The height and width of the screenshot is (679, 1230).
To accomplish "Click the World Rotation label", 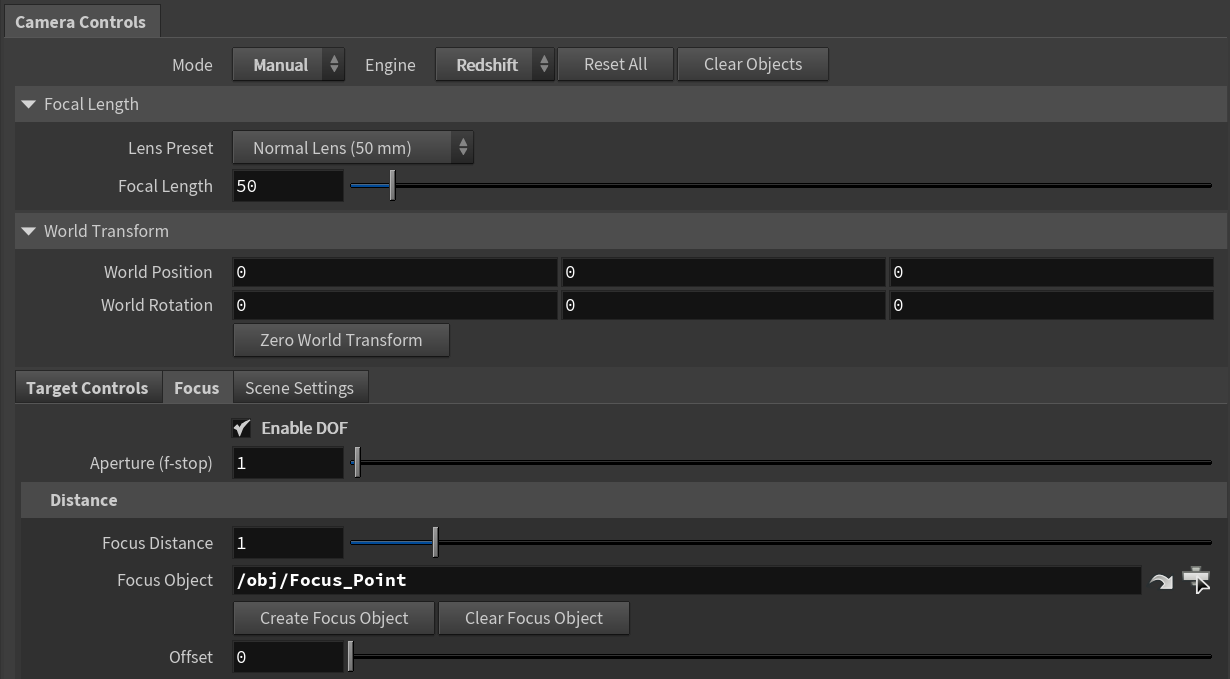I will 157,305.
